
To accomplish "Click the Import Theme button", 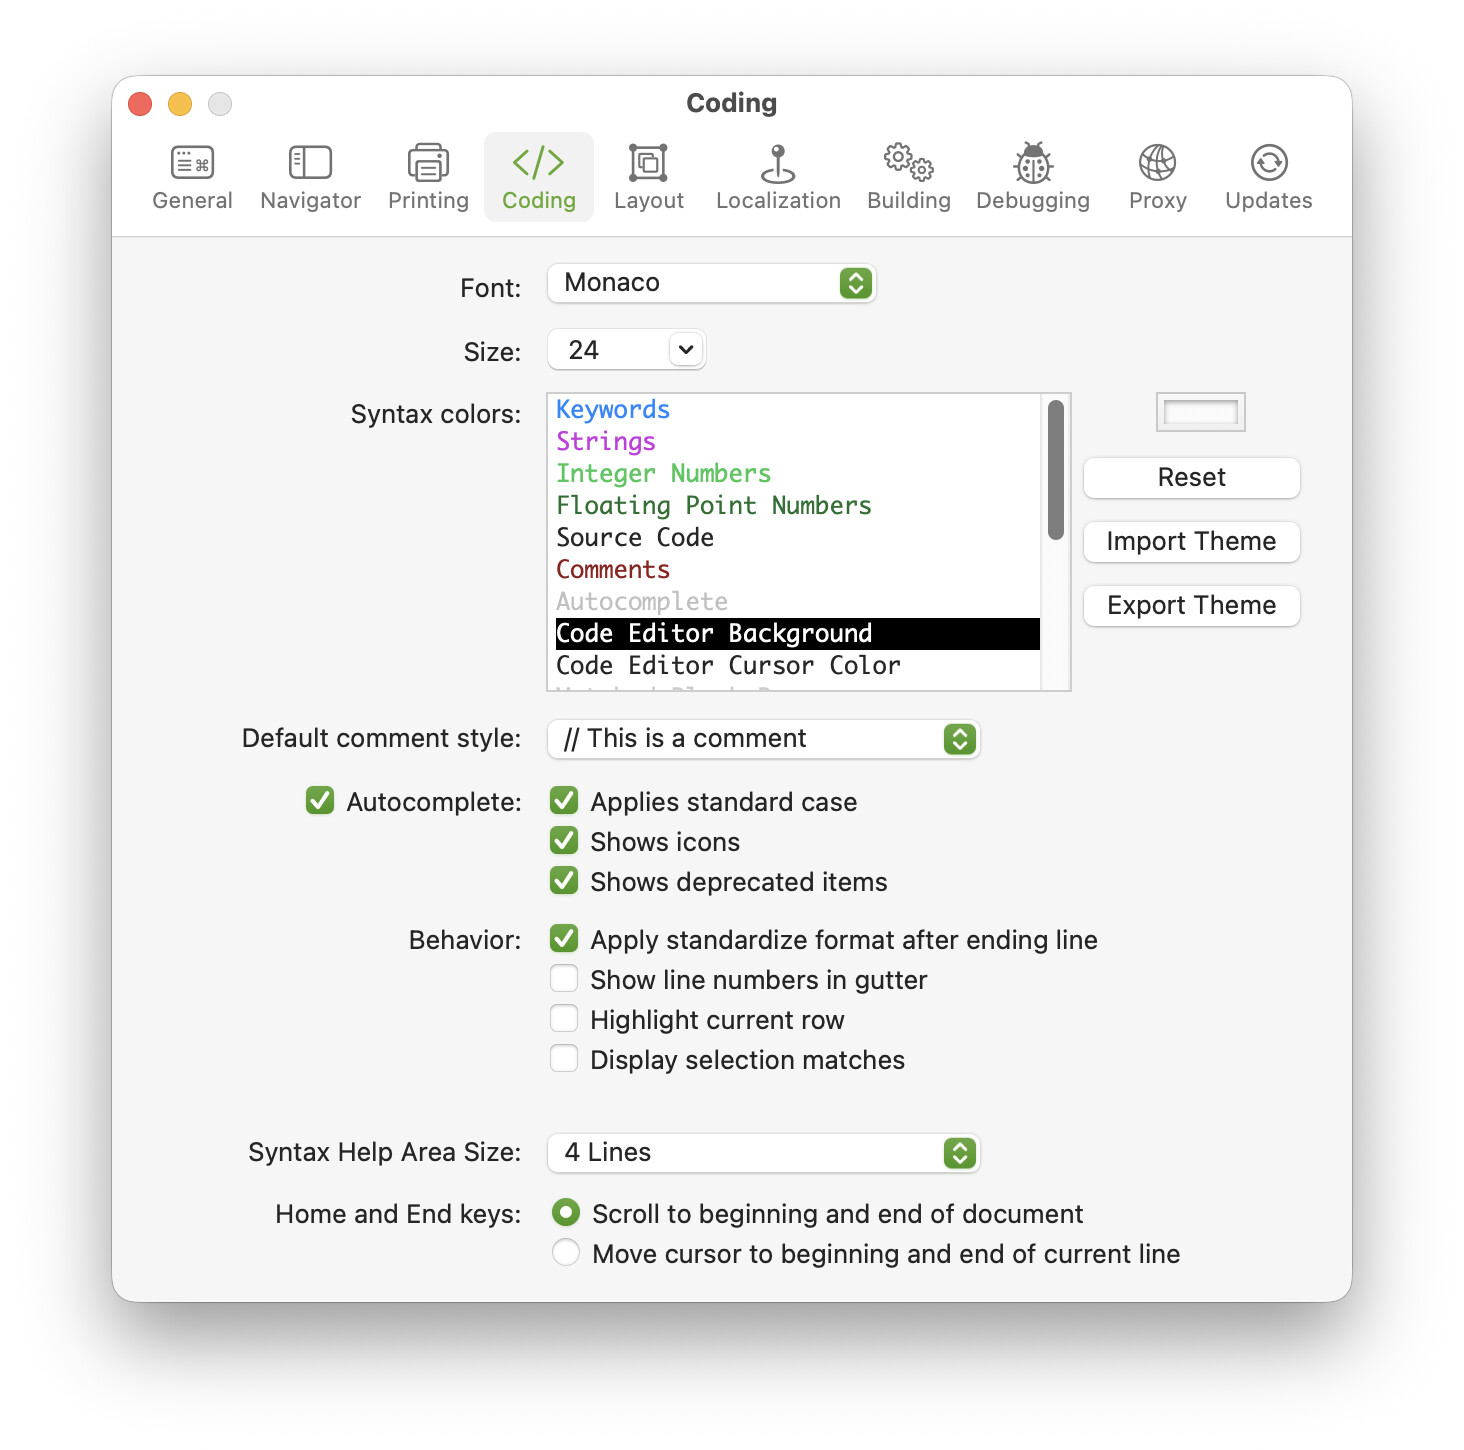I will (x=1191, y=541).
